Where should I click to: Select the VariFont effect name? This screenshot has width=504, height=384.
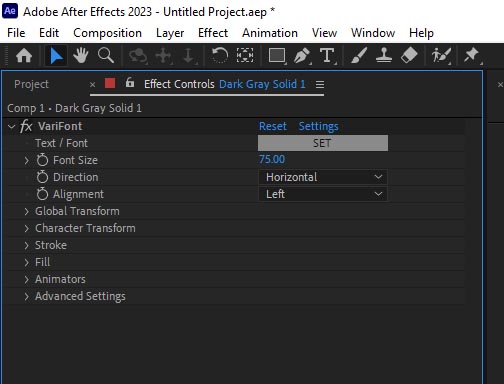point(60,126)
